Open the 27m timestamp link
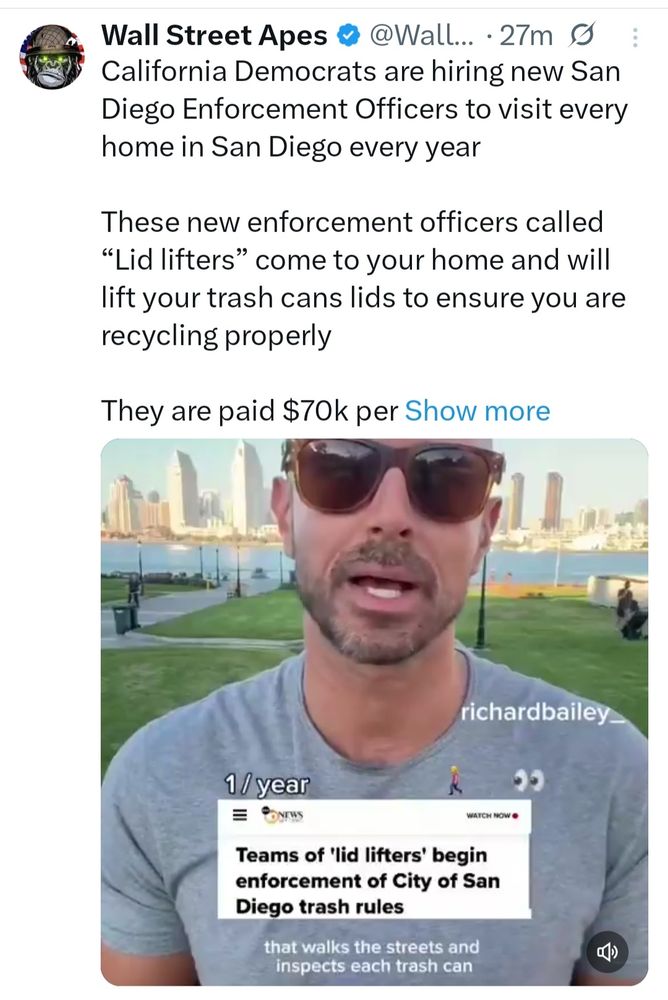Viewport: 668px width, 1000px height. [526, 36]
